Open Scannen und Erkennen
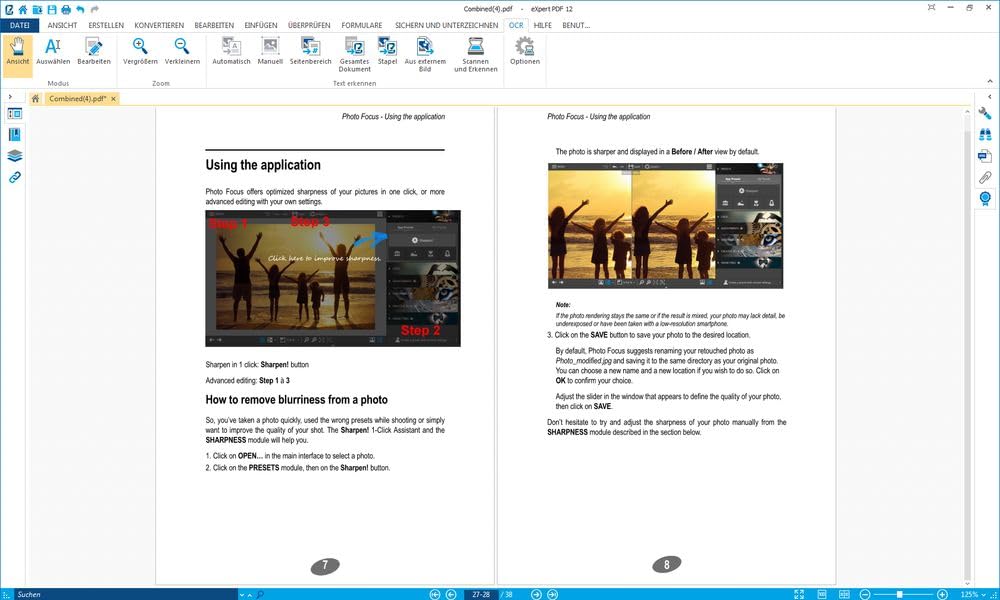 coord(475,52)
